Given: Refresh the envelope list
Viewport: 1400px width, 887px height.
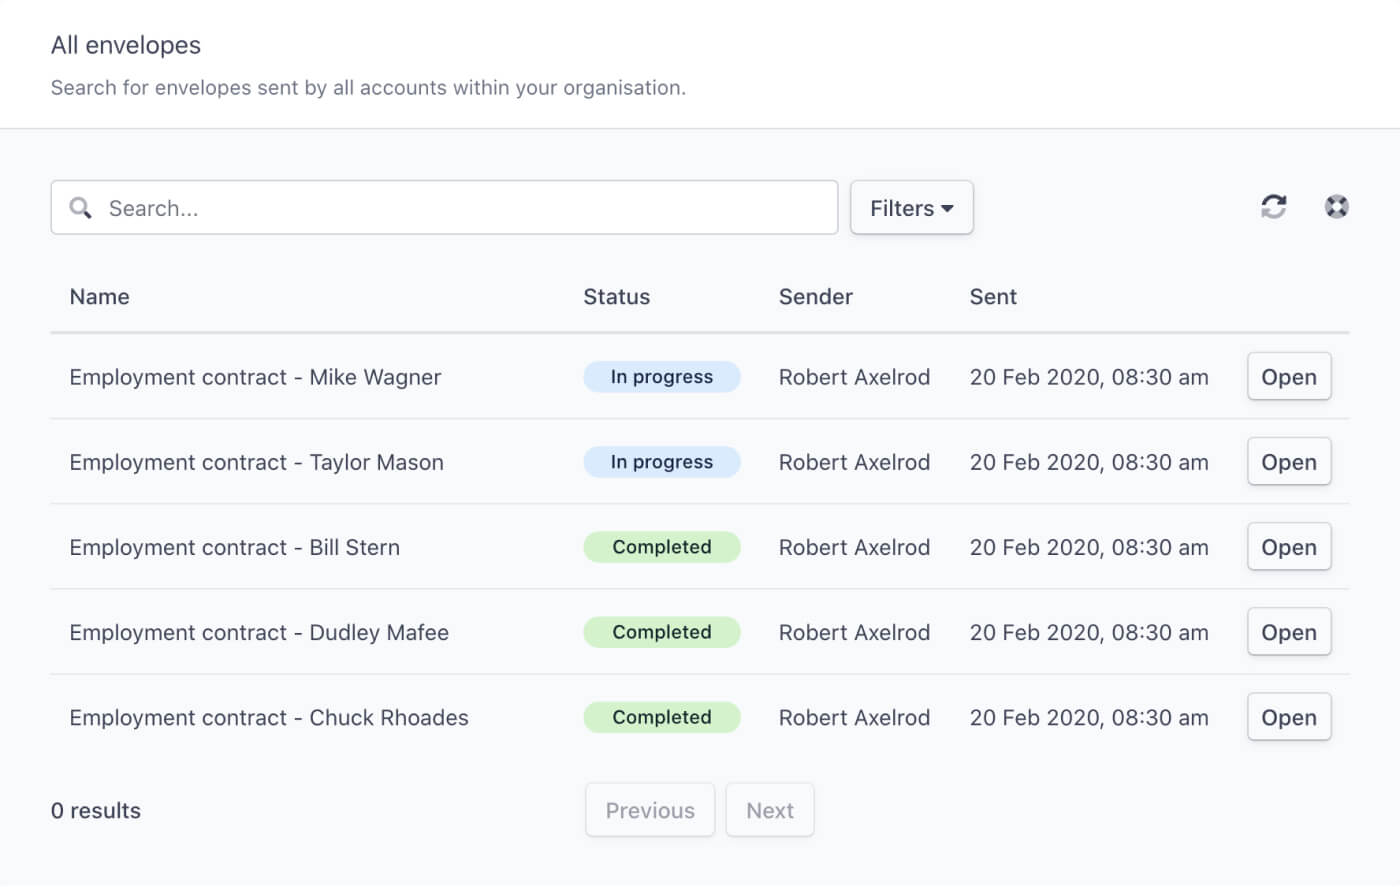Looking at the screenshot, I should point(1272,207).
